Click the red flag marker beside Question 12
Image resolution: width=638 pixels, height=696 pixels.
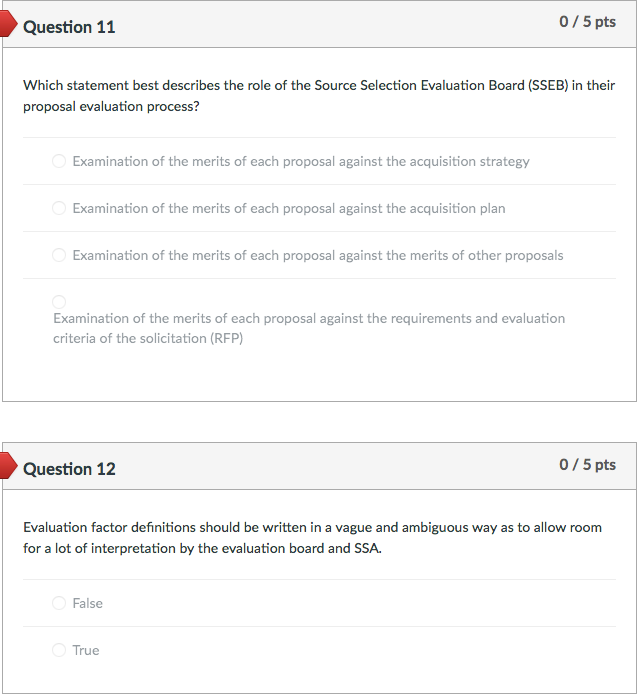click(8, 467)
